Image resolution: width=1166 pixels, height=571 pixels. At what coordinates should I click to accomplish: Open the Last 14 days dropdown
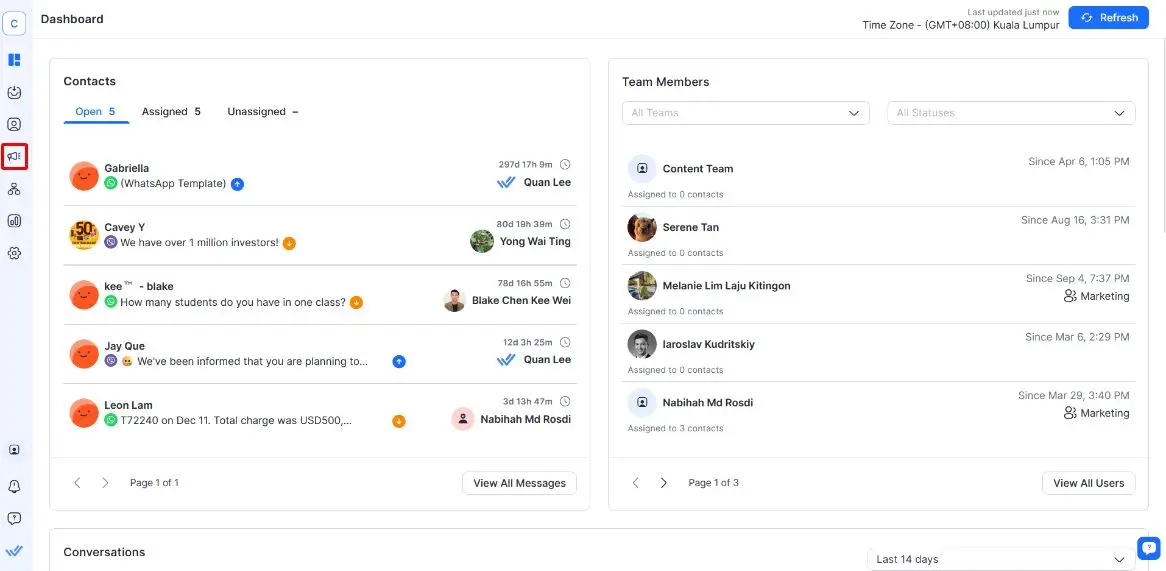tap(1001, 559)
